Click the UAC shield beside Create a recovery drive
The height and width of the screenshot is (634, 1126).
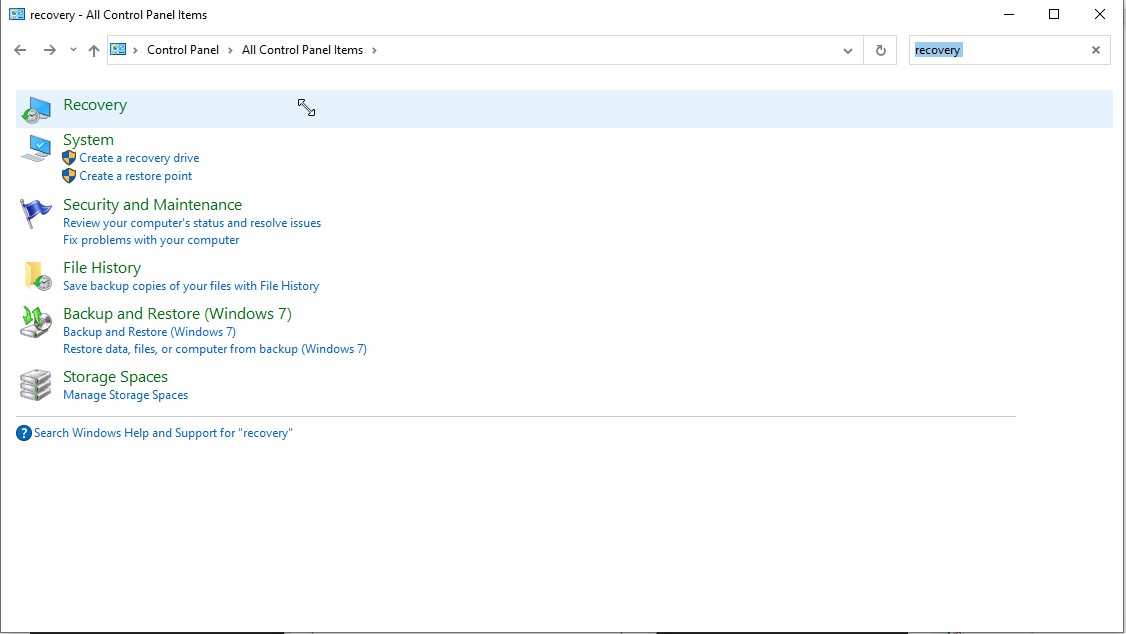68,157
